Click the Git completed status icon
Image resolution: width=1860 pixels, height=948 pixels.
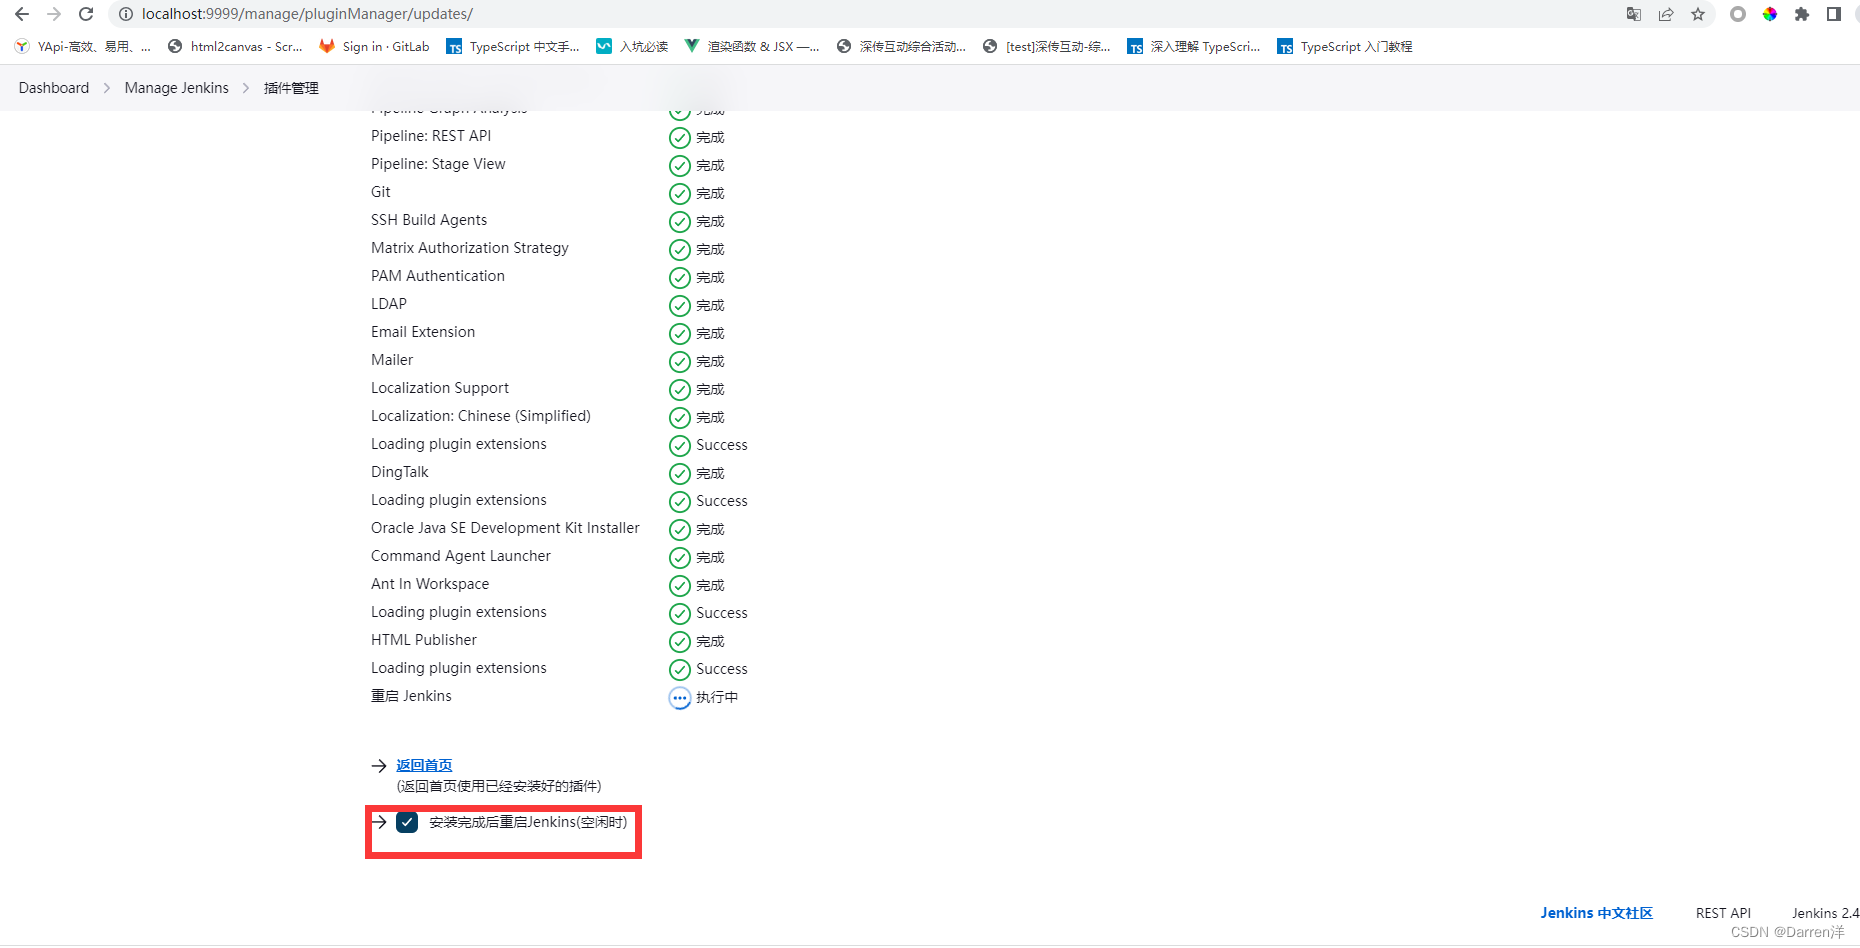click(680, 193)
